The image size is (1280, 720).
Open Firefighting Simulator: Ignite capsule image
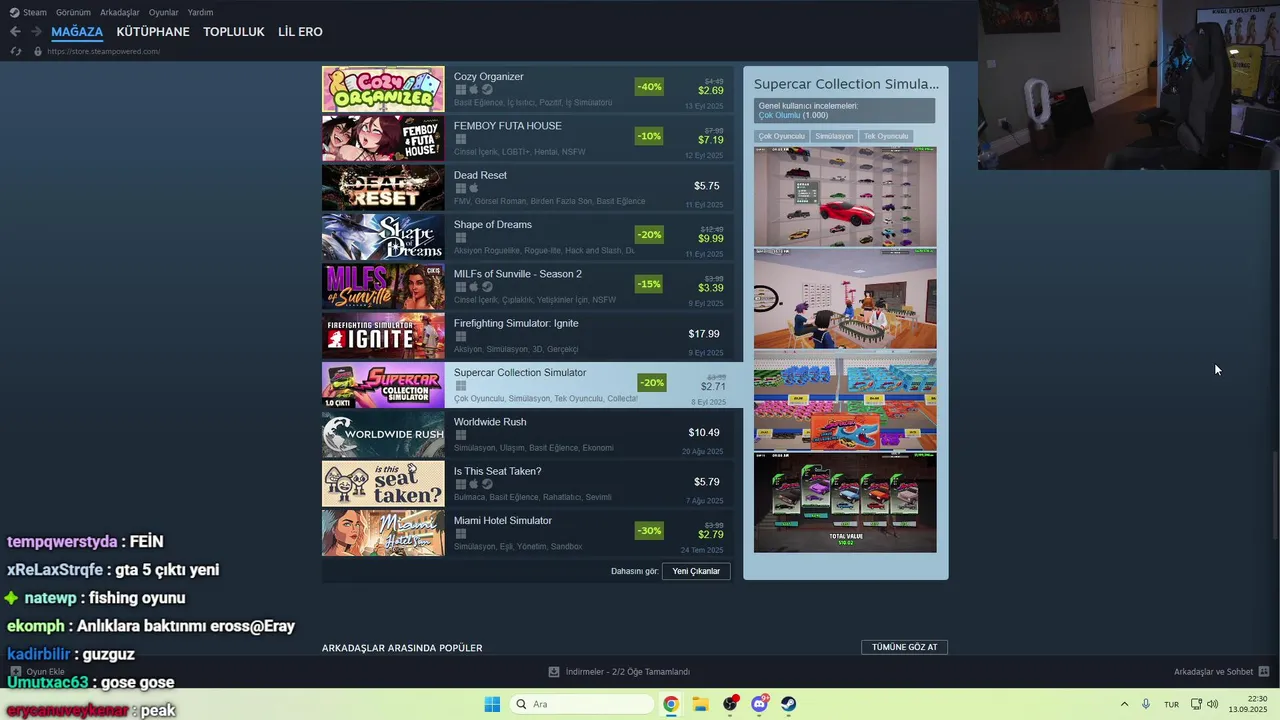(x=383, y=336)
